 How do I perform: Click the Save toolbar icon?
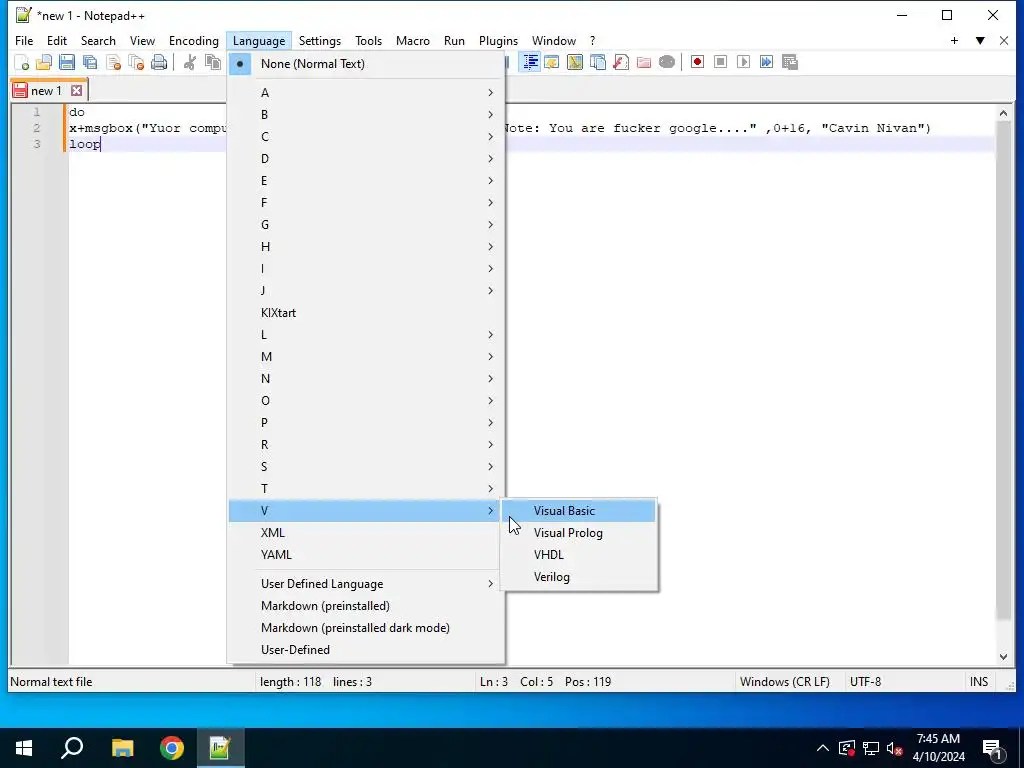(x=67, y=62)
